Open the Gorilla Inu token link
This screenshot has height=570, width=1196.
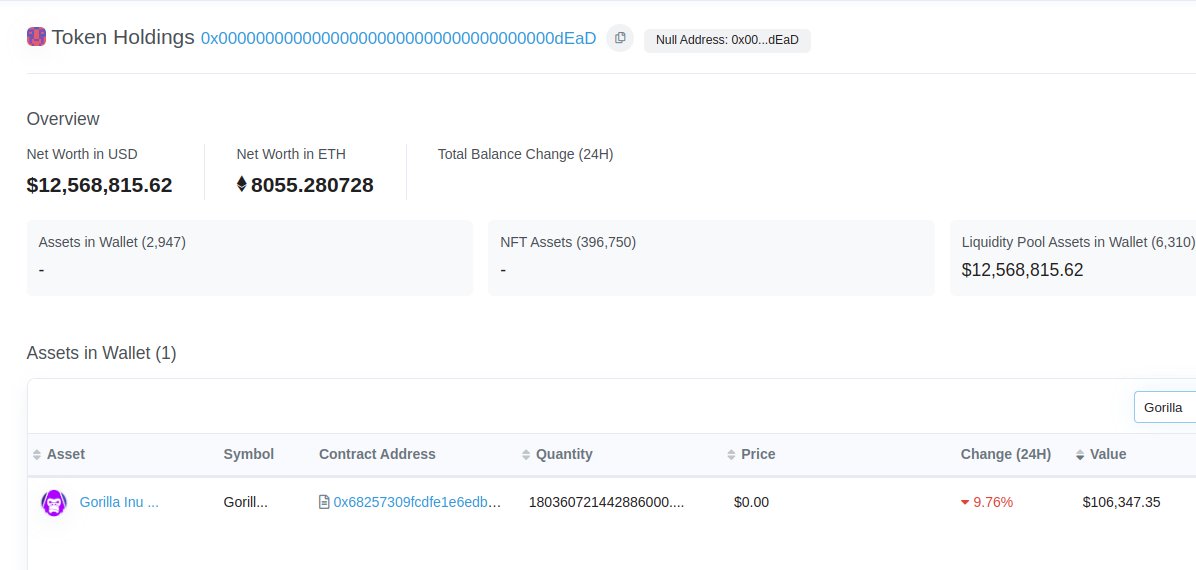[119, 502]
